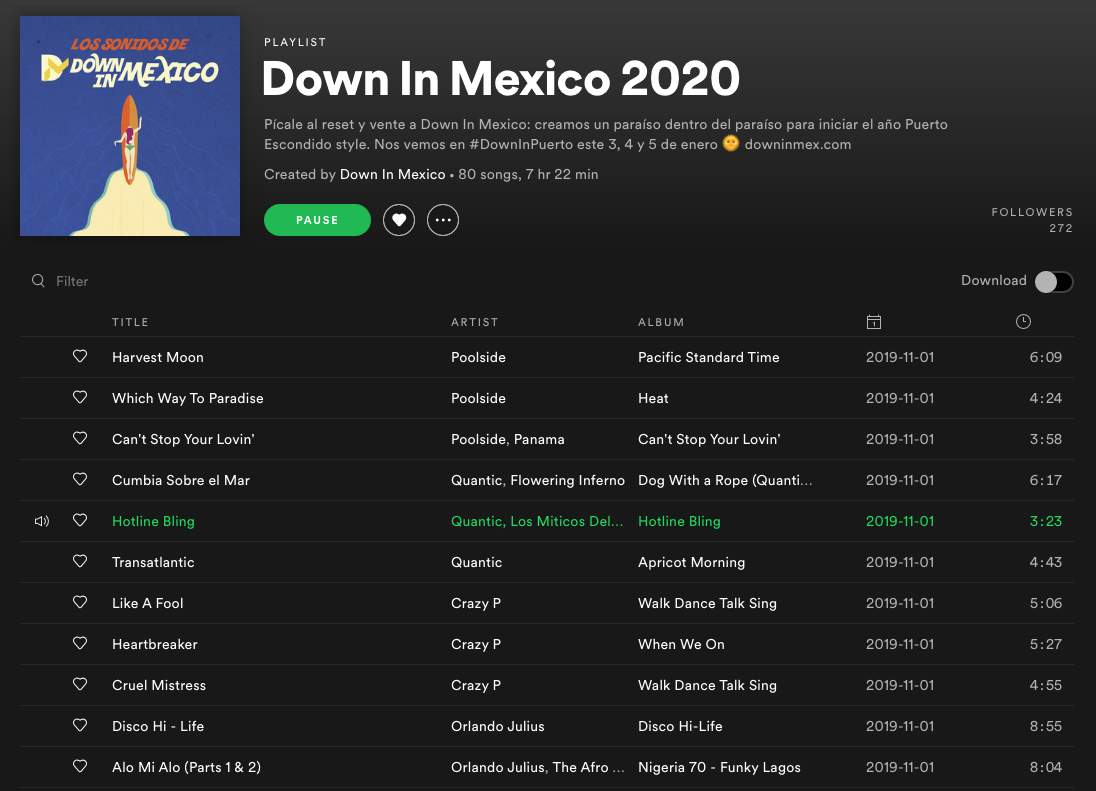Open the album When We On

[682, 644]
